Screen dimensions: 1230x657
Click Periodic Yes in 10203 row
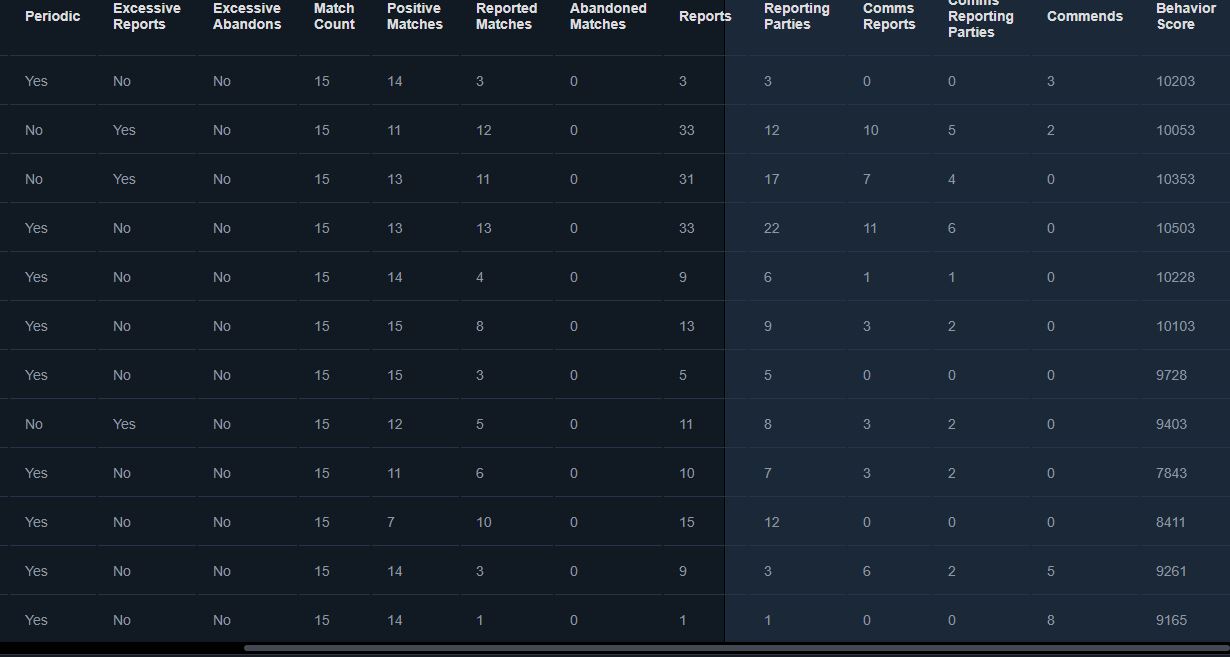click(x=36, y=81)
